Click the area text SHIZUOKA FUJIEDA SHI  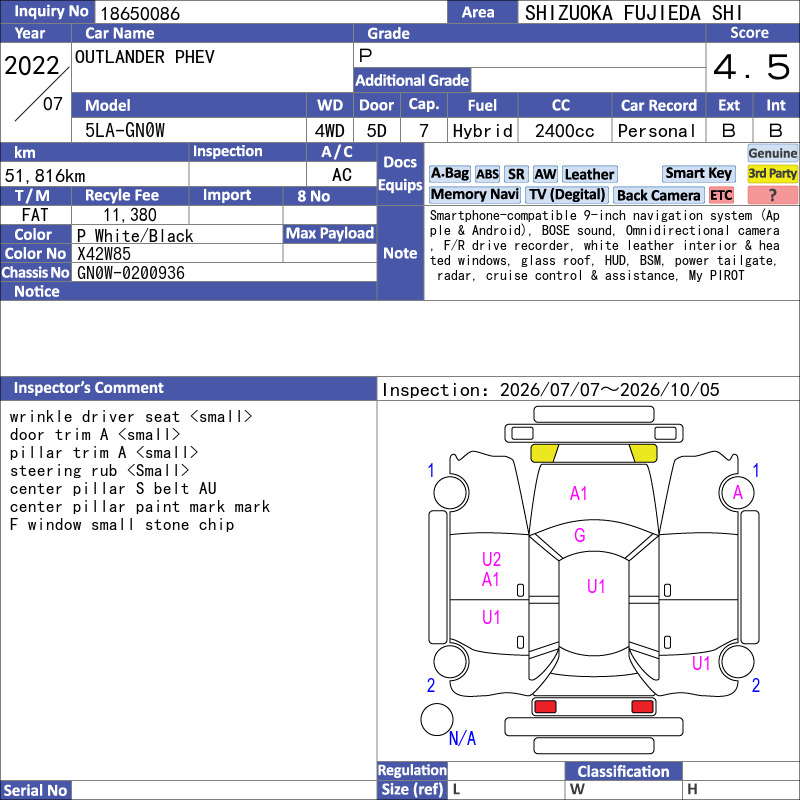coord(633,13)
